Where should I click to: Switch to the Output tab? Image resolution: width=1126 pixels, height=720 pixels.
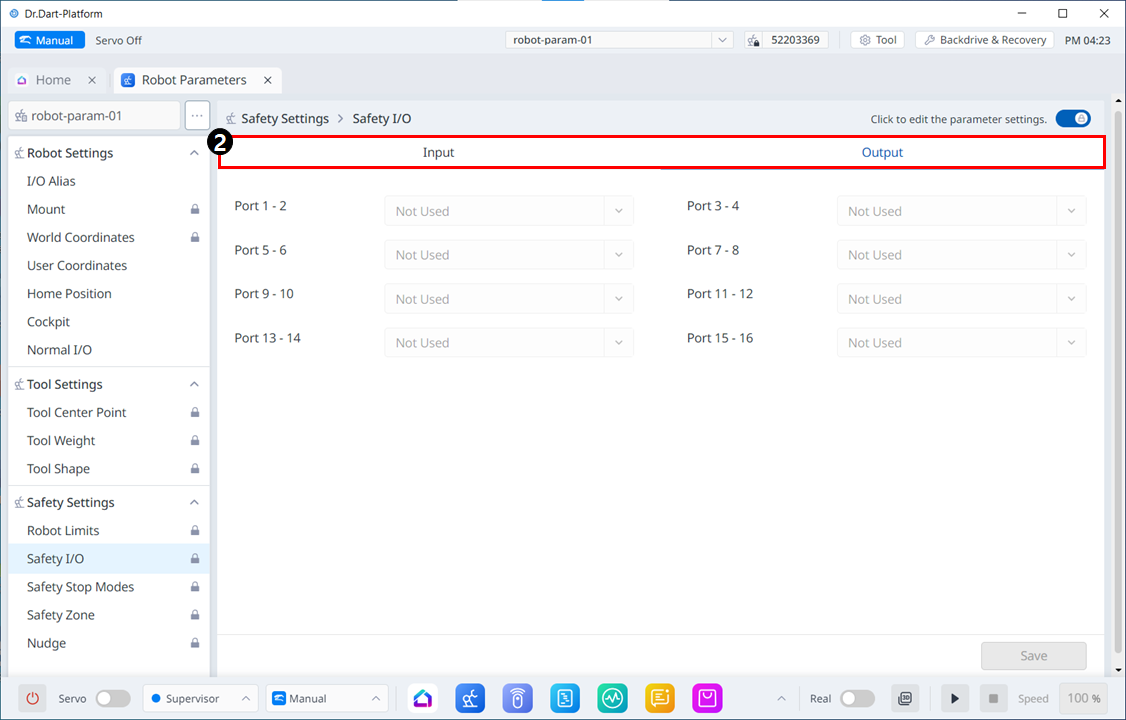point(882,153)
